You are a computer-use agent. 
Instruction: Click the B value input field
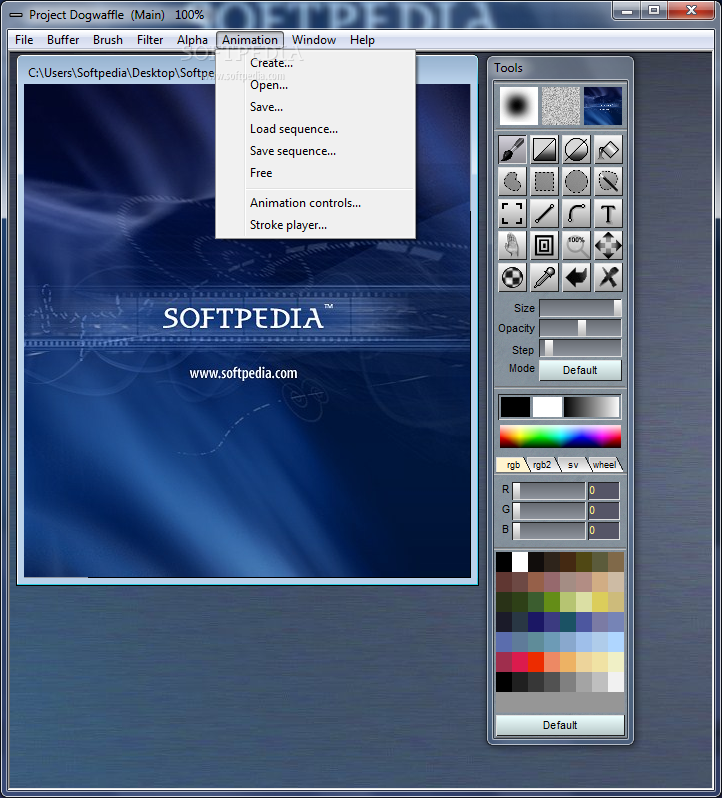603,530
